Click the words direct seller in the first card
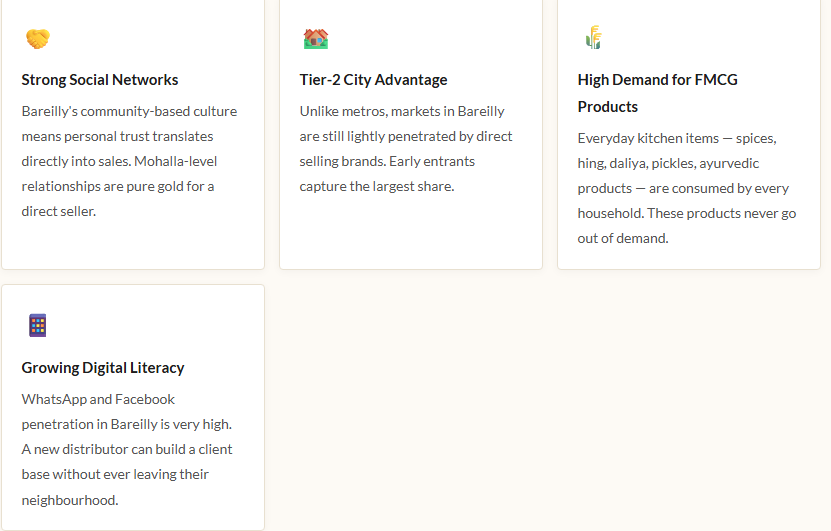831x531 pixels. [x=58, y=211]
